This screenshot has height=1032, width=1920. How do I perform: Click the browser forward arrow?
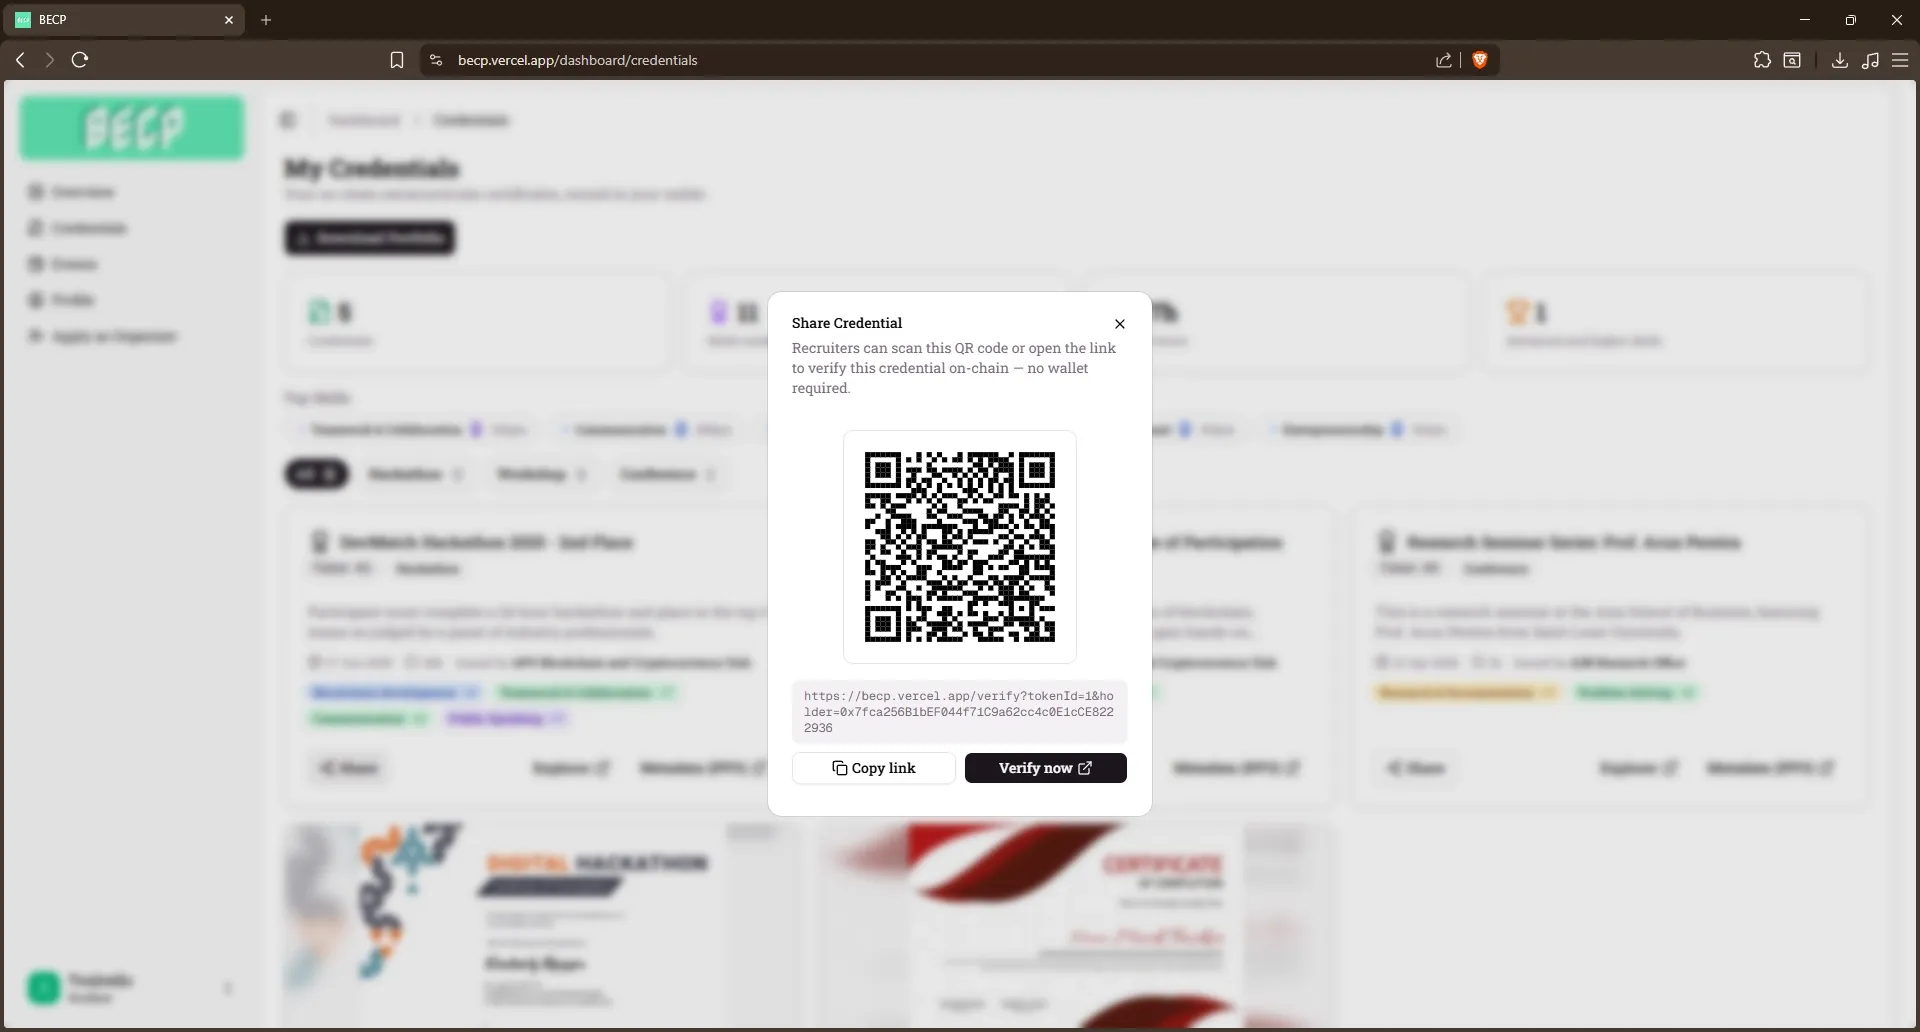(50, 60)
